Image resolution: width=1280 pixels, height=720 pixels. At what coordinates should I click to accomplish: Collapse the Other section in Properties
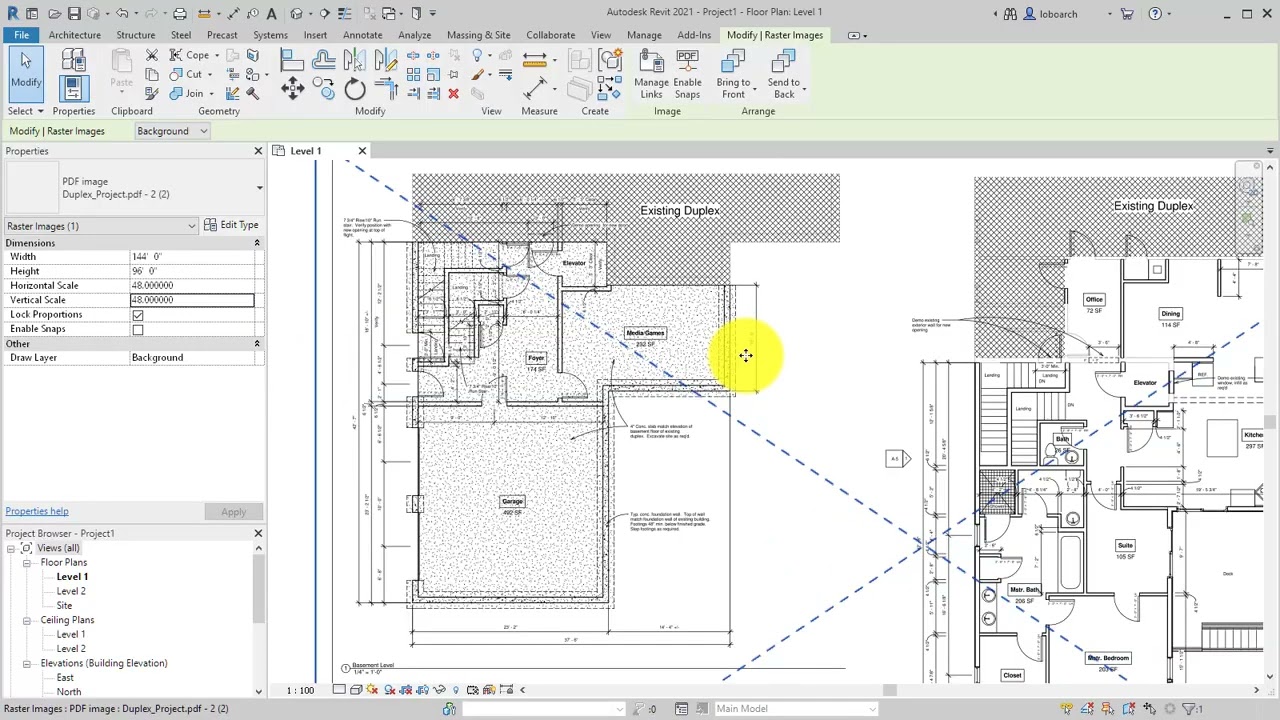(x=256, y=344)
